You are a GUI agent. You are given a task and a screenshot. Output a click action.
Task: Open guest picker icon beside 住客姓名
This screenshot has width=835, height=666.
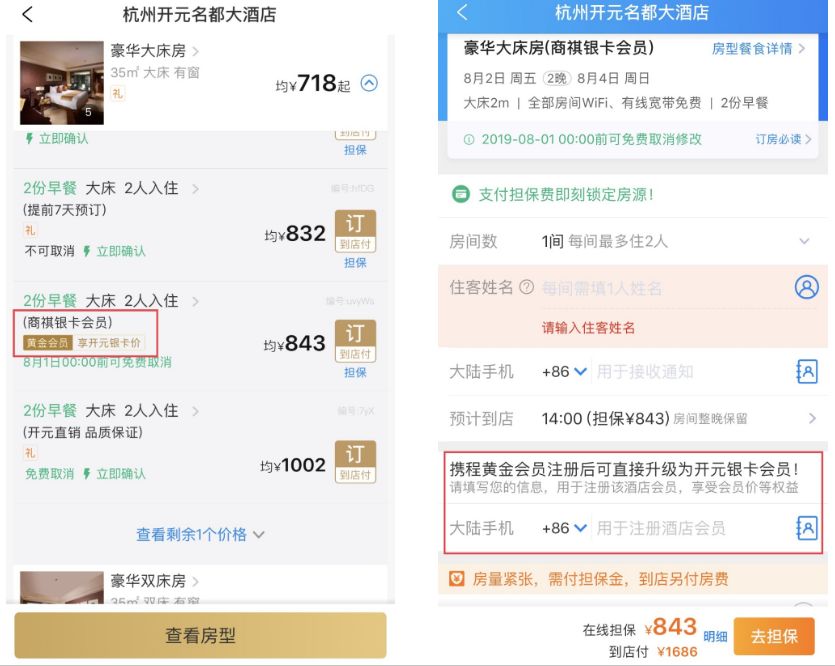pos(807,287)
